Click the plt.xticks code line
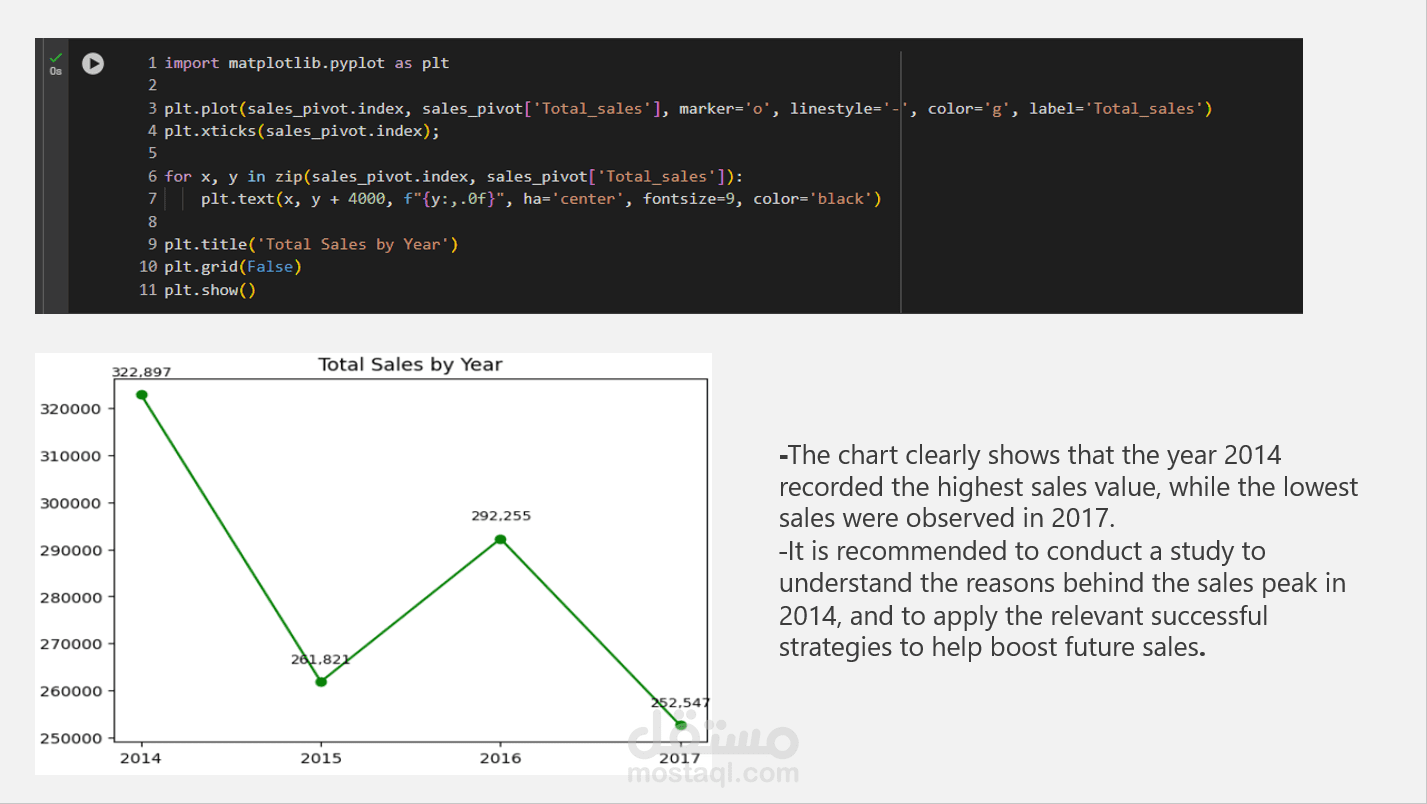The image size is (1427, 804). coord(302,131)
